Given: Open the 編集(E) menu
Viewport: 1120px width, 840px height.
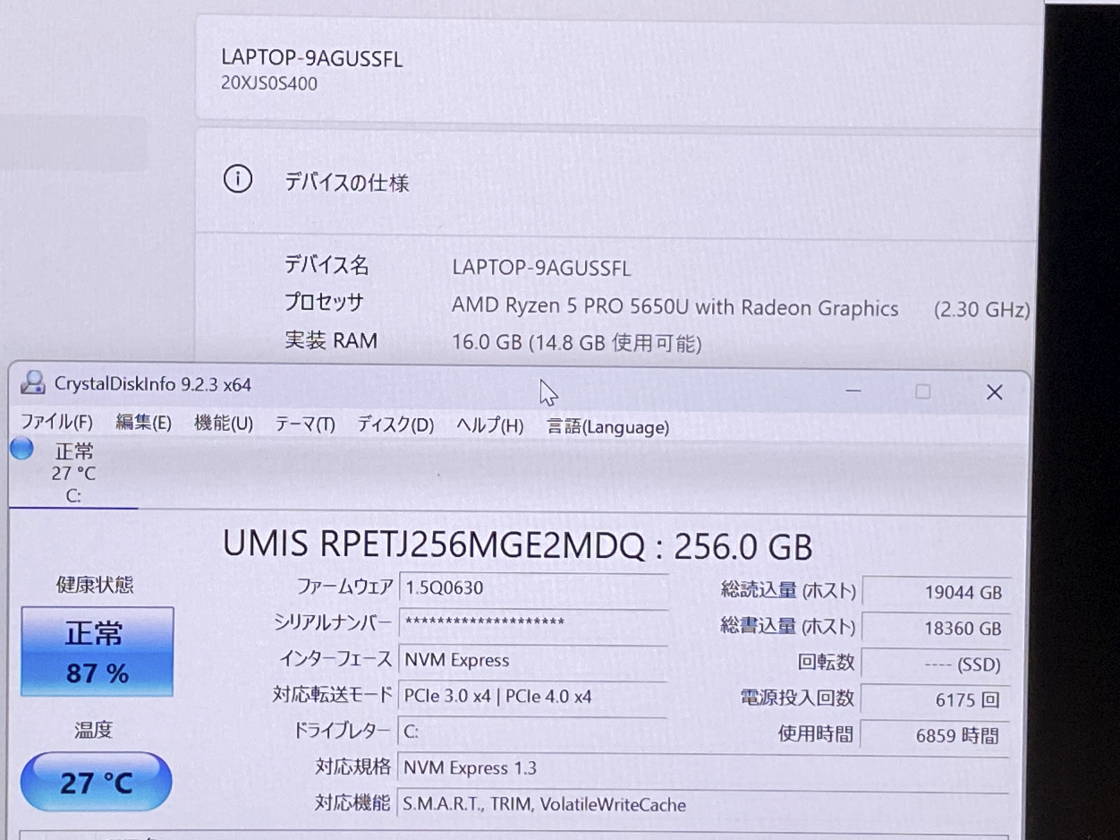Looking at the screenshot, I should point(144,423).
